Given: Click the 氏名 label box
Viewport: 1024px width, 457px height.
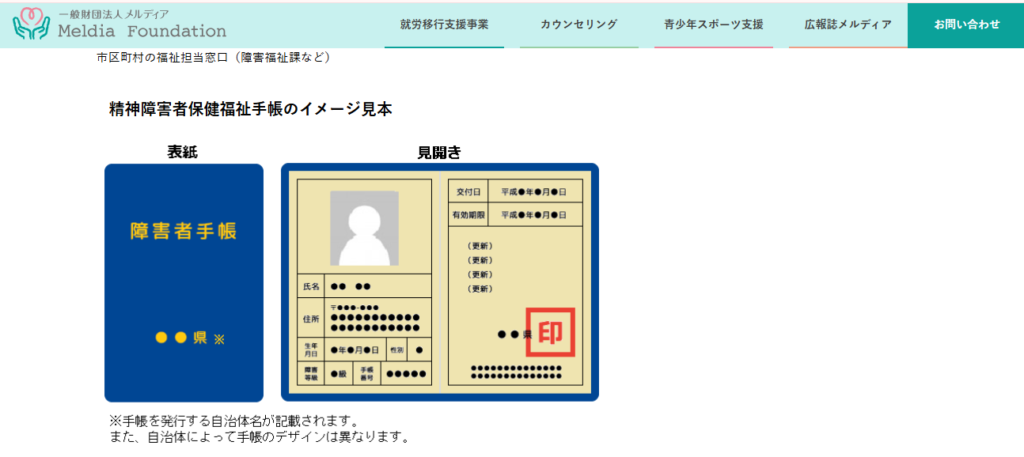Looking at the screenshot, I should point(311,286).
